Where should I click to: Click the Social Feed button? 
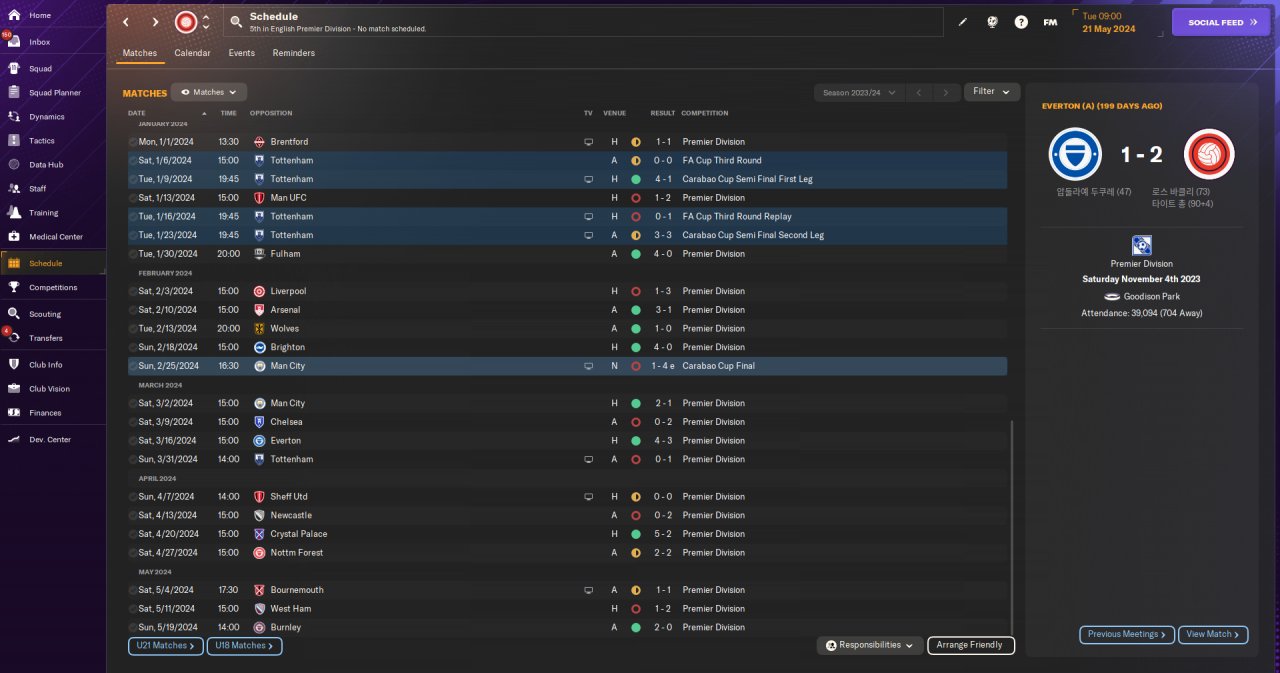(1221, 22)
